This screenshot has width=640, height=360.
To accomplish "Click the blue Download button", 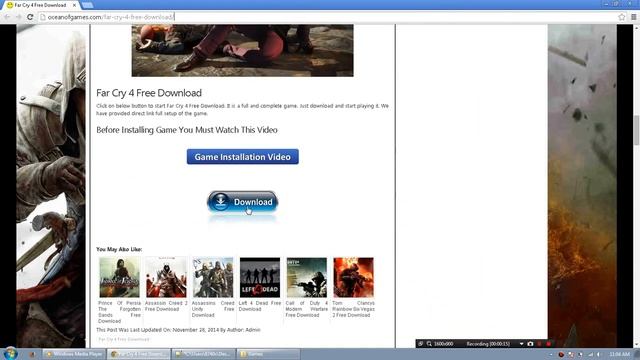I will point(242,202).
